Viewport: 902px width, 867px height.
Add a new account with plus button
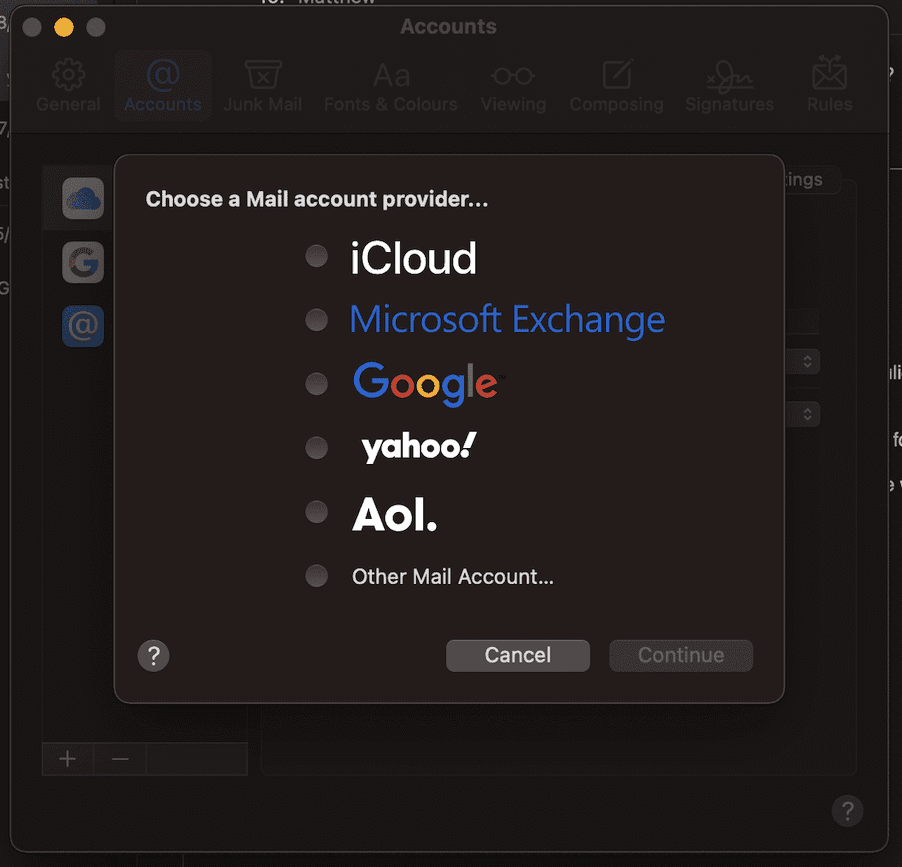pos(68,759)
